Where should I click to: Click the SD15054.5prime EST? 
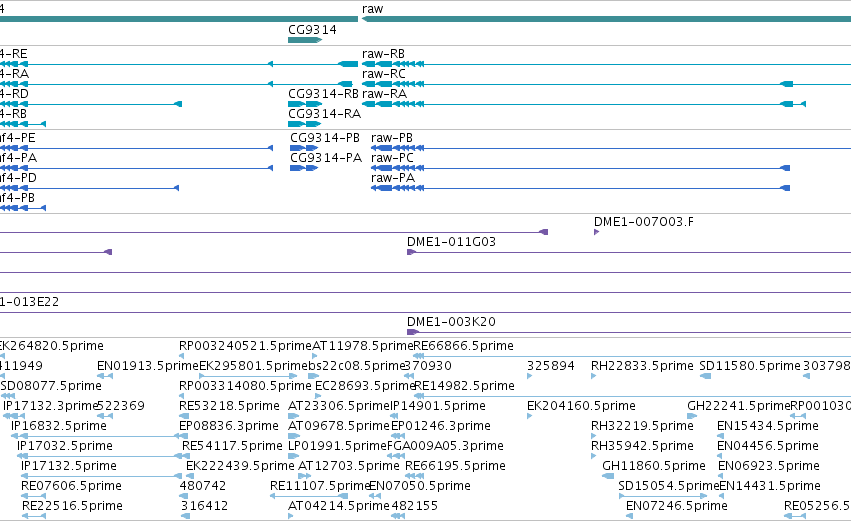[669, 486]
